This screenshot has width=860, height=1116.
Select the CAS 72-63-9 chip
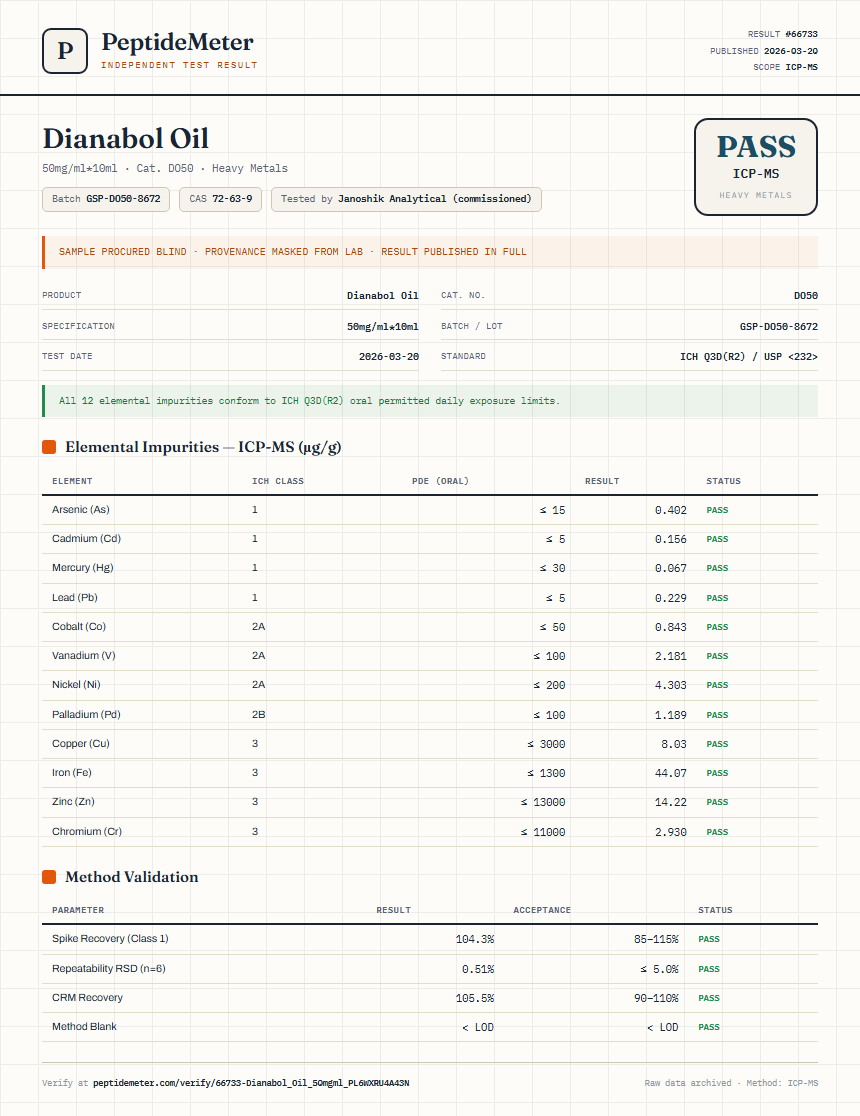click(221, 199)
